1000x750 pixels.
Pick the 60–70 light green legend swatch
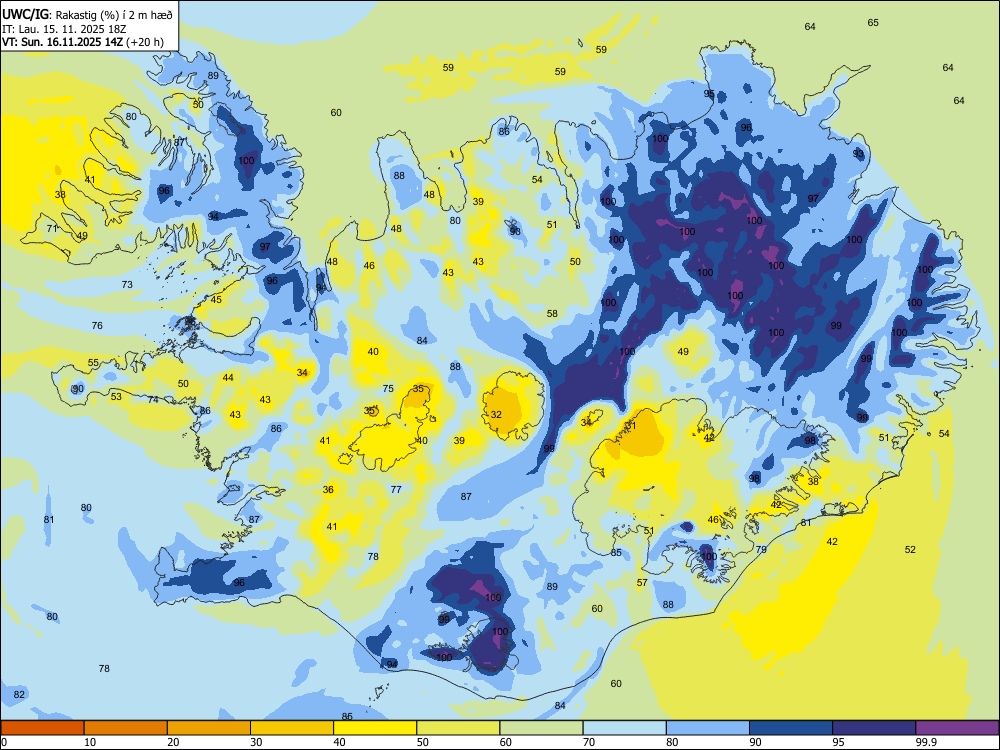click(x=541, y=728)
